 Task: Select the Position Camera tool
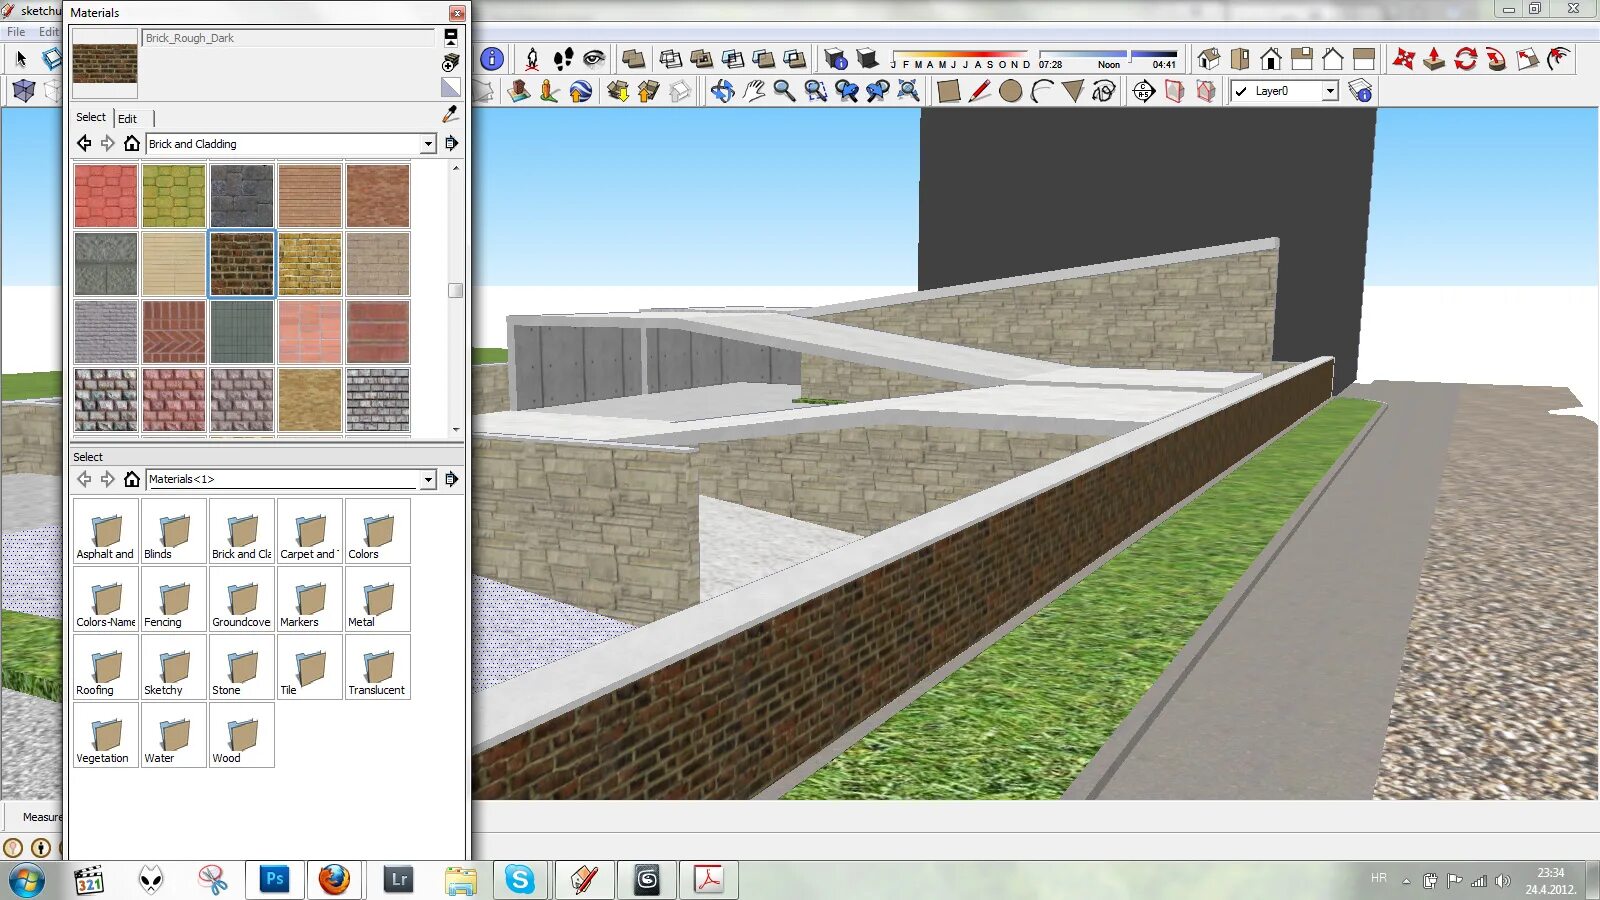[x=532, y=59]
